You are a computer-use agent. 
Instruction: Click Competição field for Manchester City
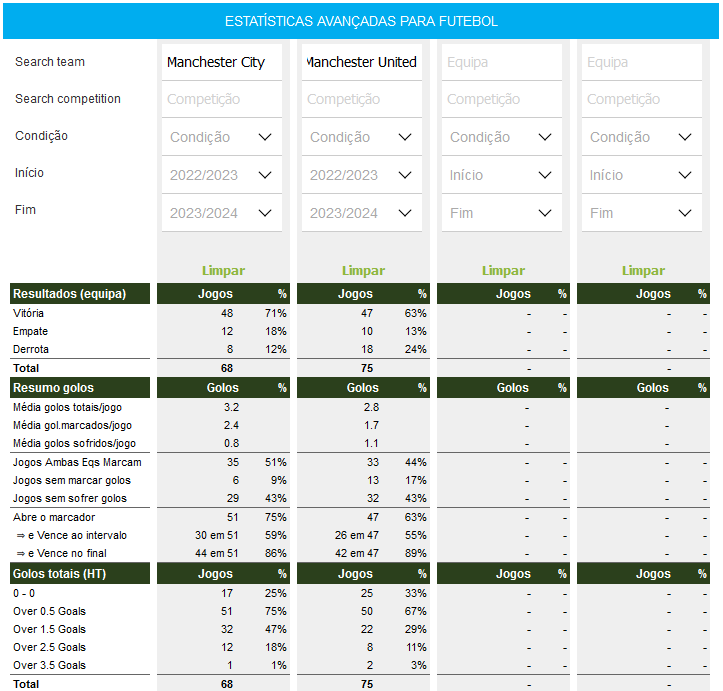tap(222, 99)
